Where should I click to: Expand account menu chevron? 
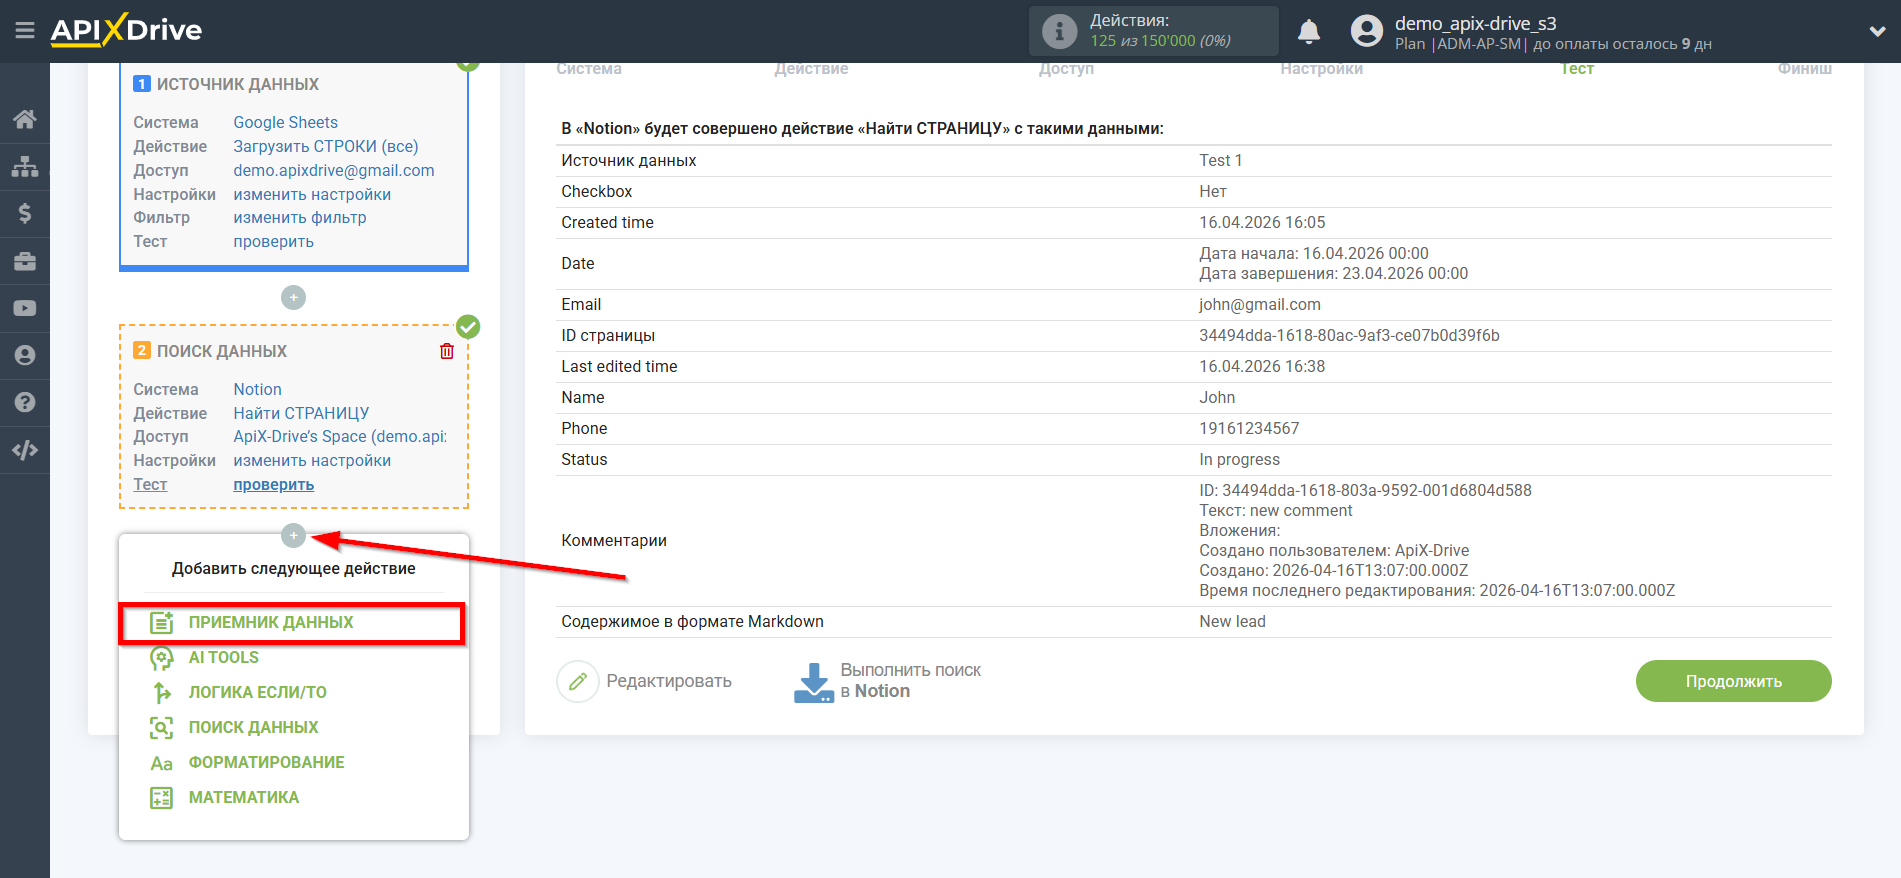pos(1877,32)
